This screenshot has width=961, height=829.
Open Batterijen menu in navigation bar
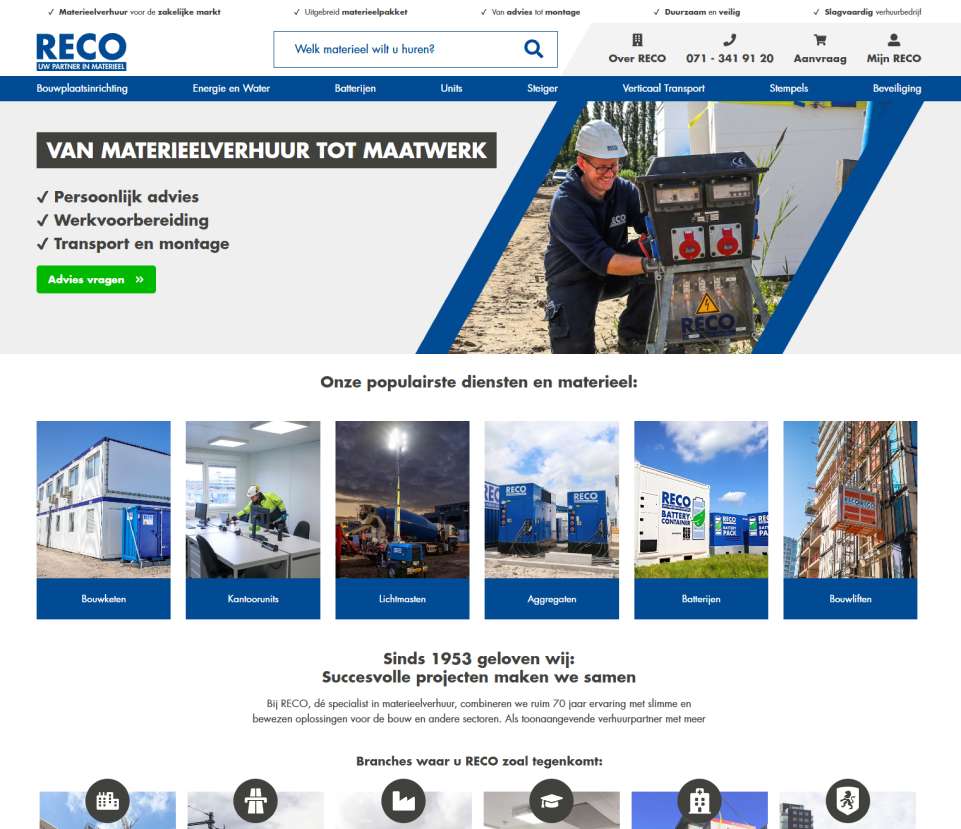[x=355, y=88]
